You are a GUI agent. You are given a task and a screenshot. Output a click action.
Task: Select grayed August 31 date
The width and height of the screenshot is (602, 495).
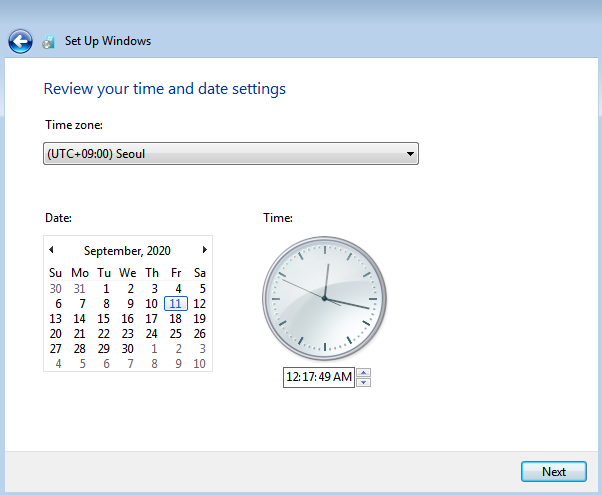pos(79,289)
